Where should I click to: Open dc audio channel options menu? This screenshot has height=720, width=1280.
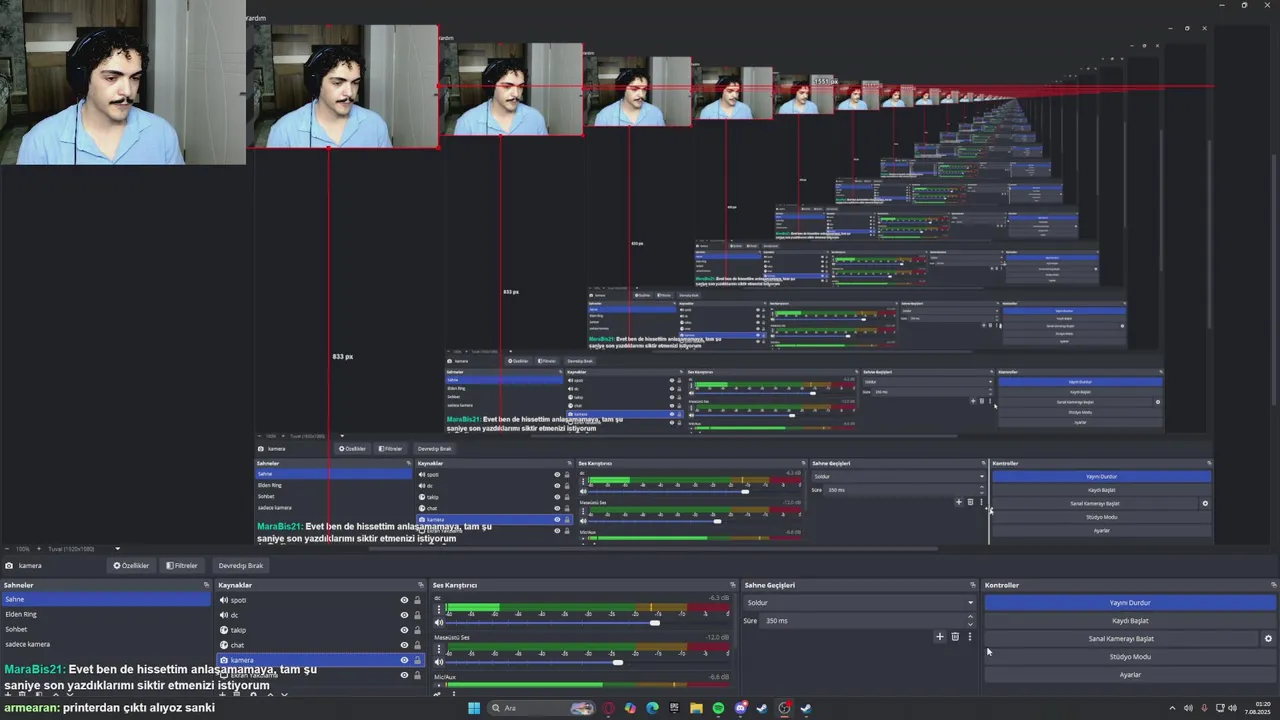[438, 609]
